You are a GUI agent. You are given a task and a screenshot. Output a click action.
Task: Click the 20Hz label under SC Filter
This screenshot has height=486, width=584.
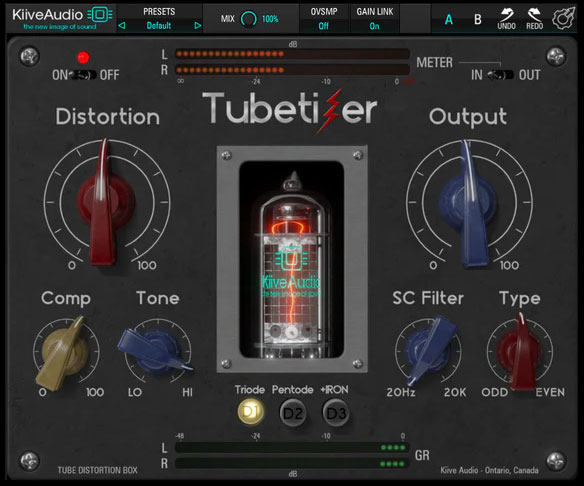click(401, 392)
